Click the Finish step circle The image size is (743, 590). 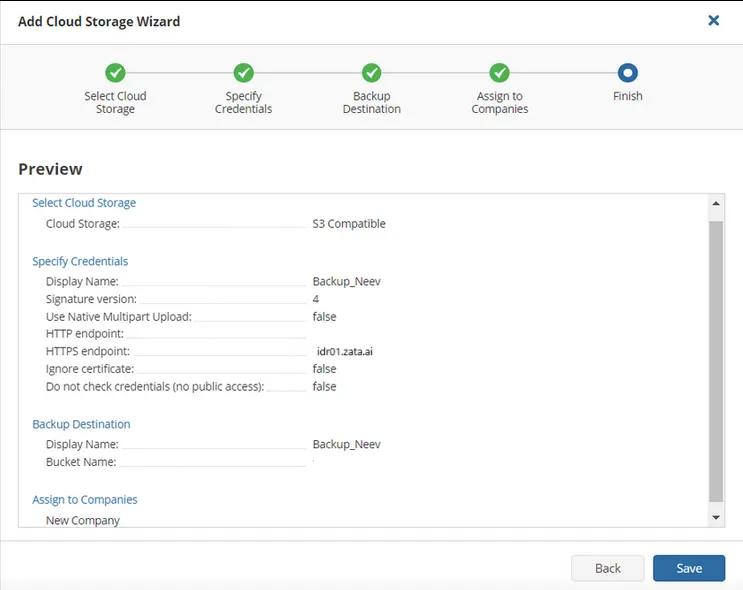click(627, 73)
